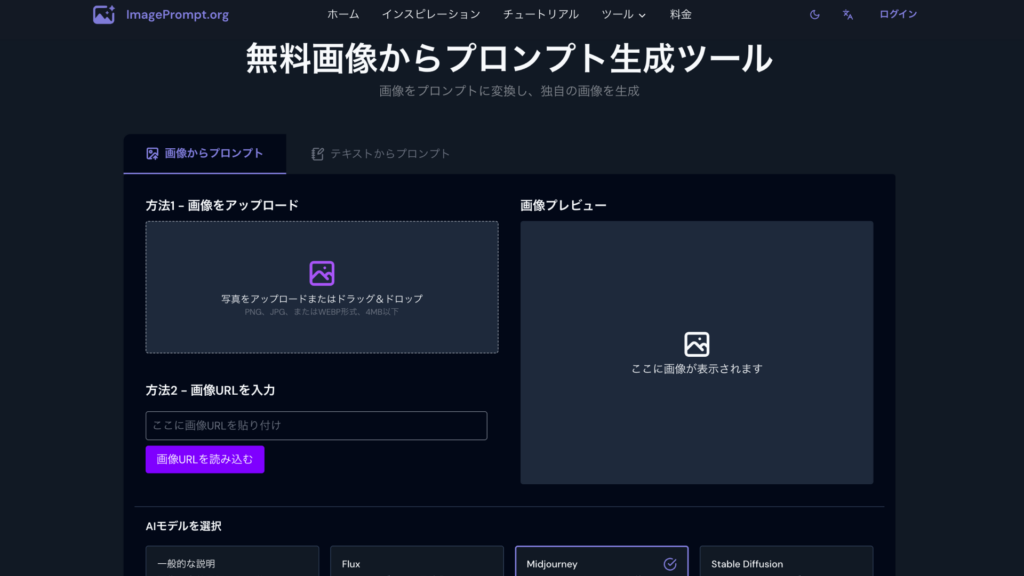Click the ImagePrompt.org logo icon
The image size is (1024, 576).
[104, 14]
